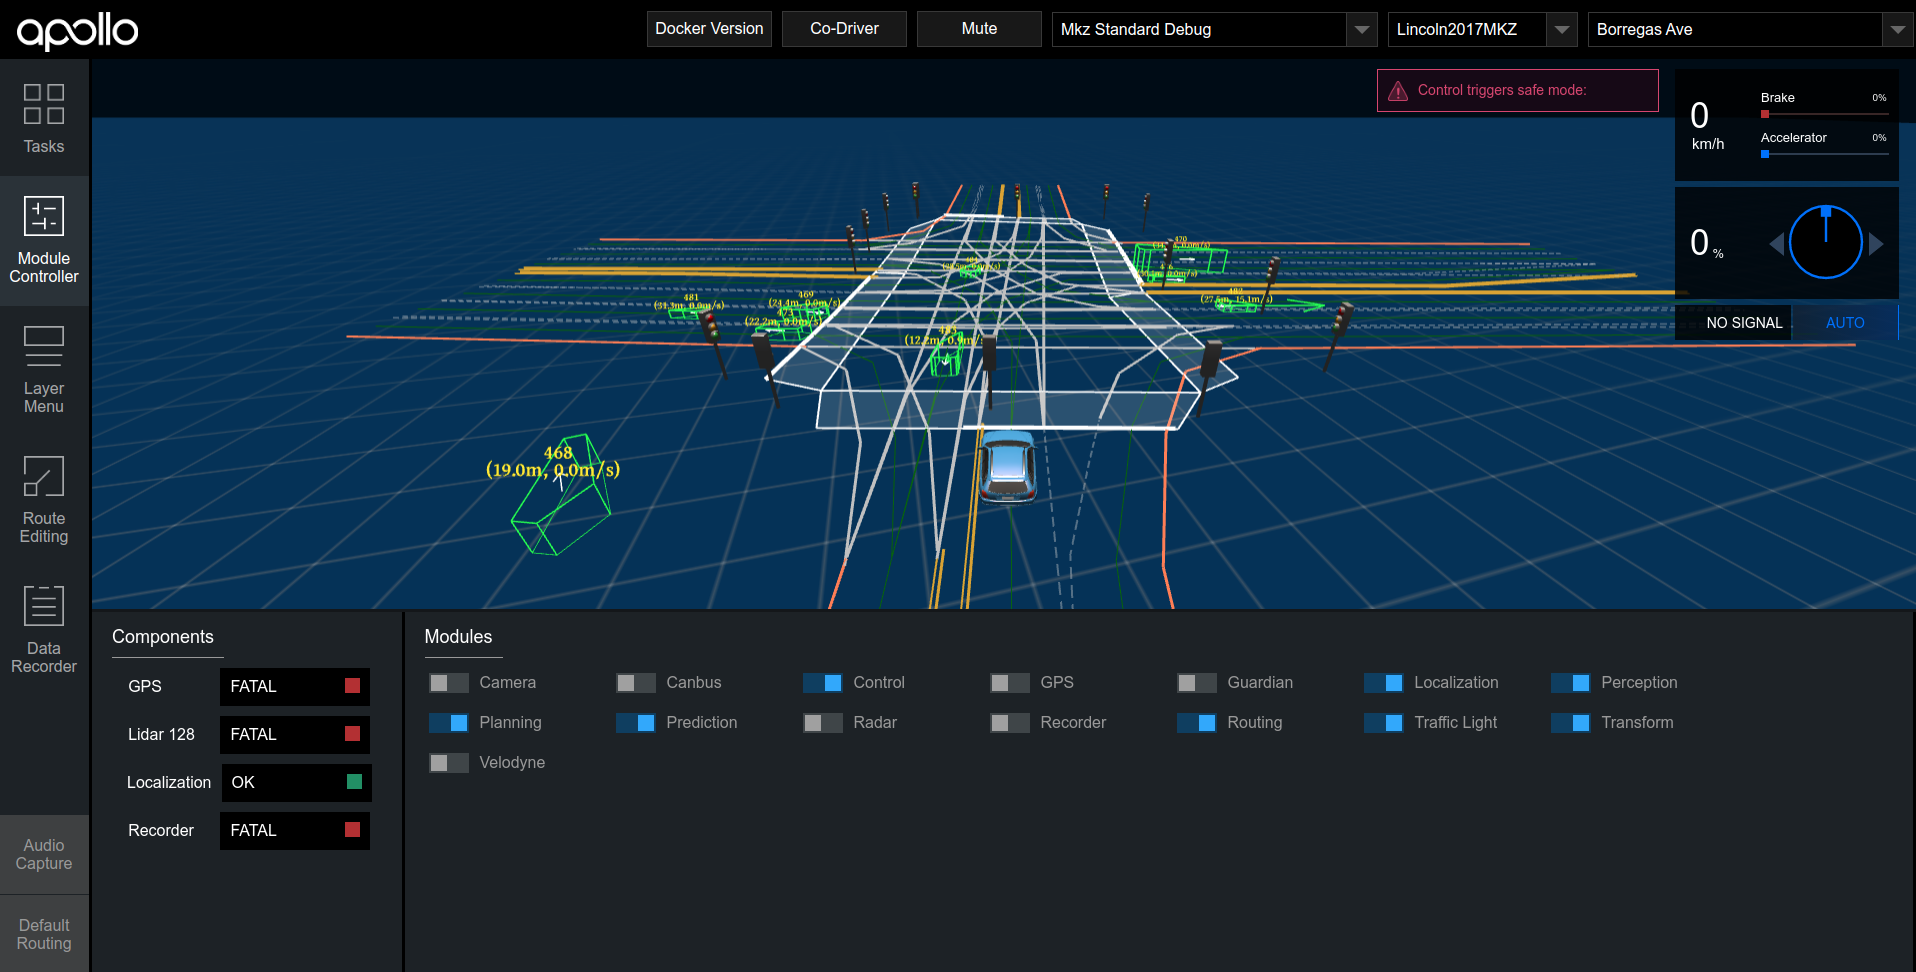Image resolution: width=1916 pixels, height=972 pixels.
Task: Enable the Recorder module switch
Action: (x=1010, y=723)
